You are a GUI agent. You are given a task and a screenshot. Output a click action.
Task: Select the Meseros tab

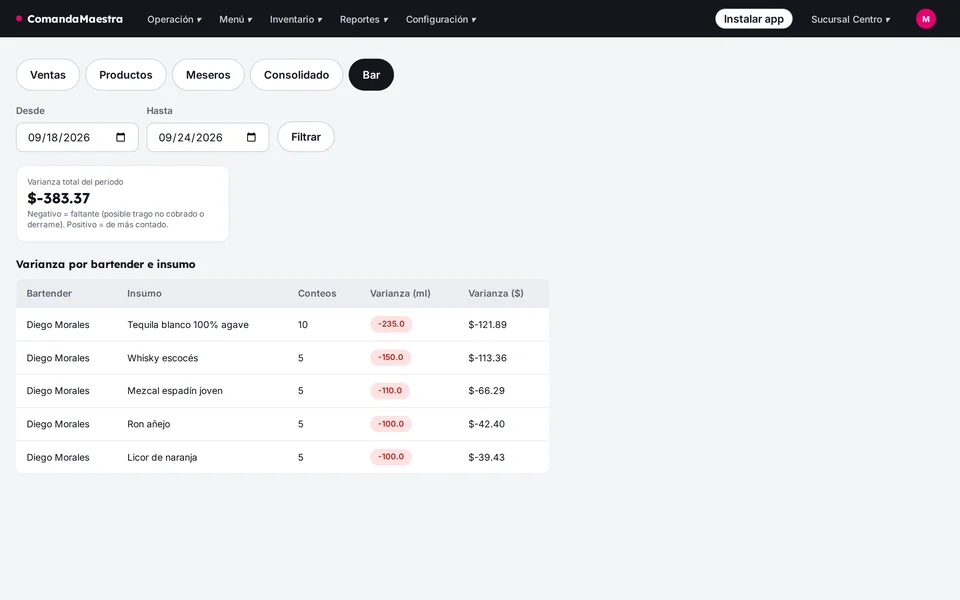tap(208, 75)
